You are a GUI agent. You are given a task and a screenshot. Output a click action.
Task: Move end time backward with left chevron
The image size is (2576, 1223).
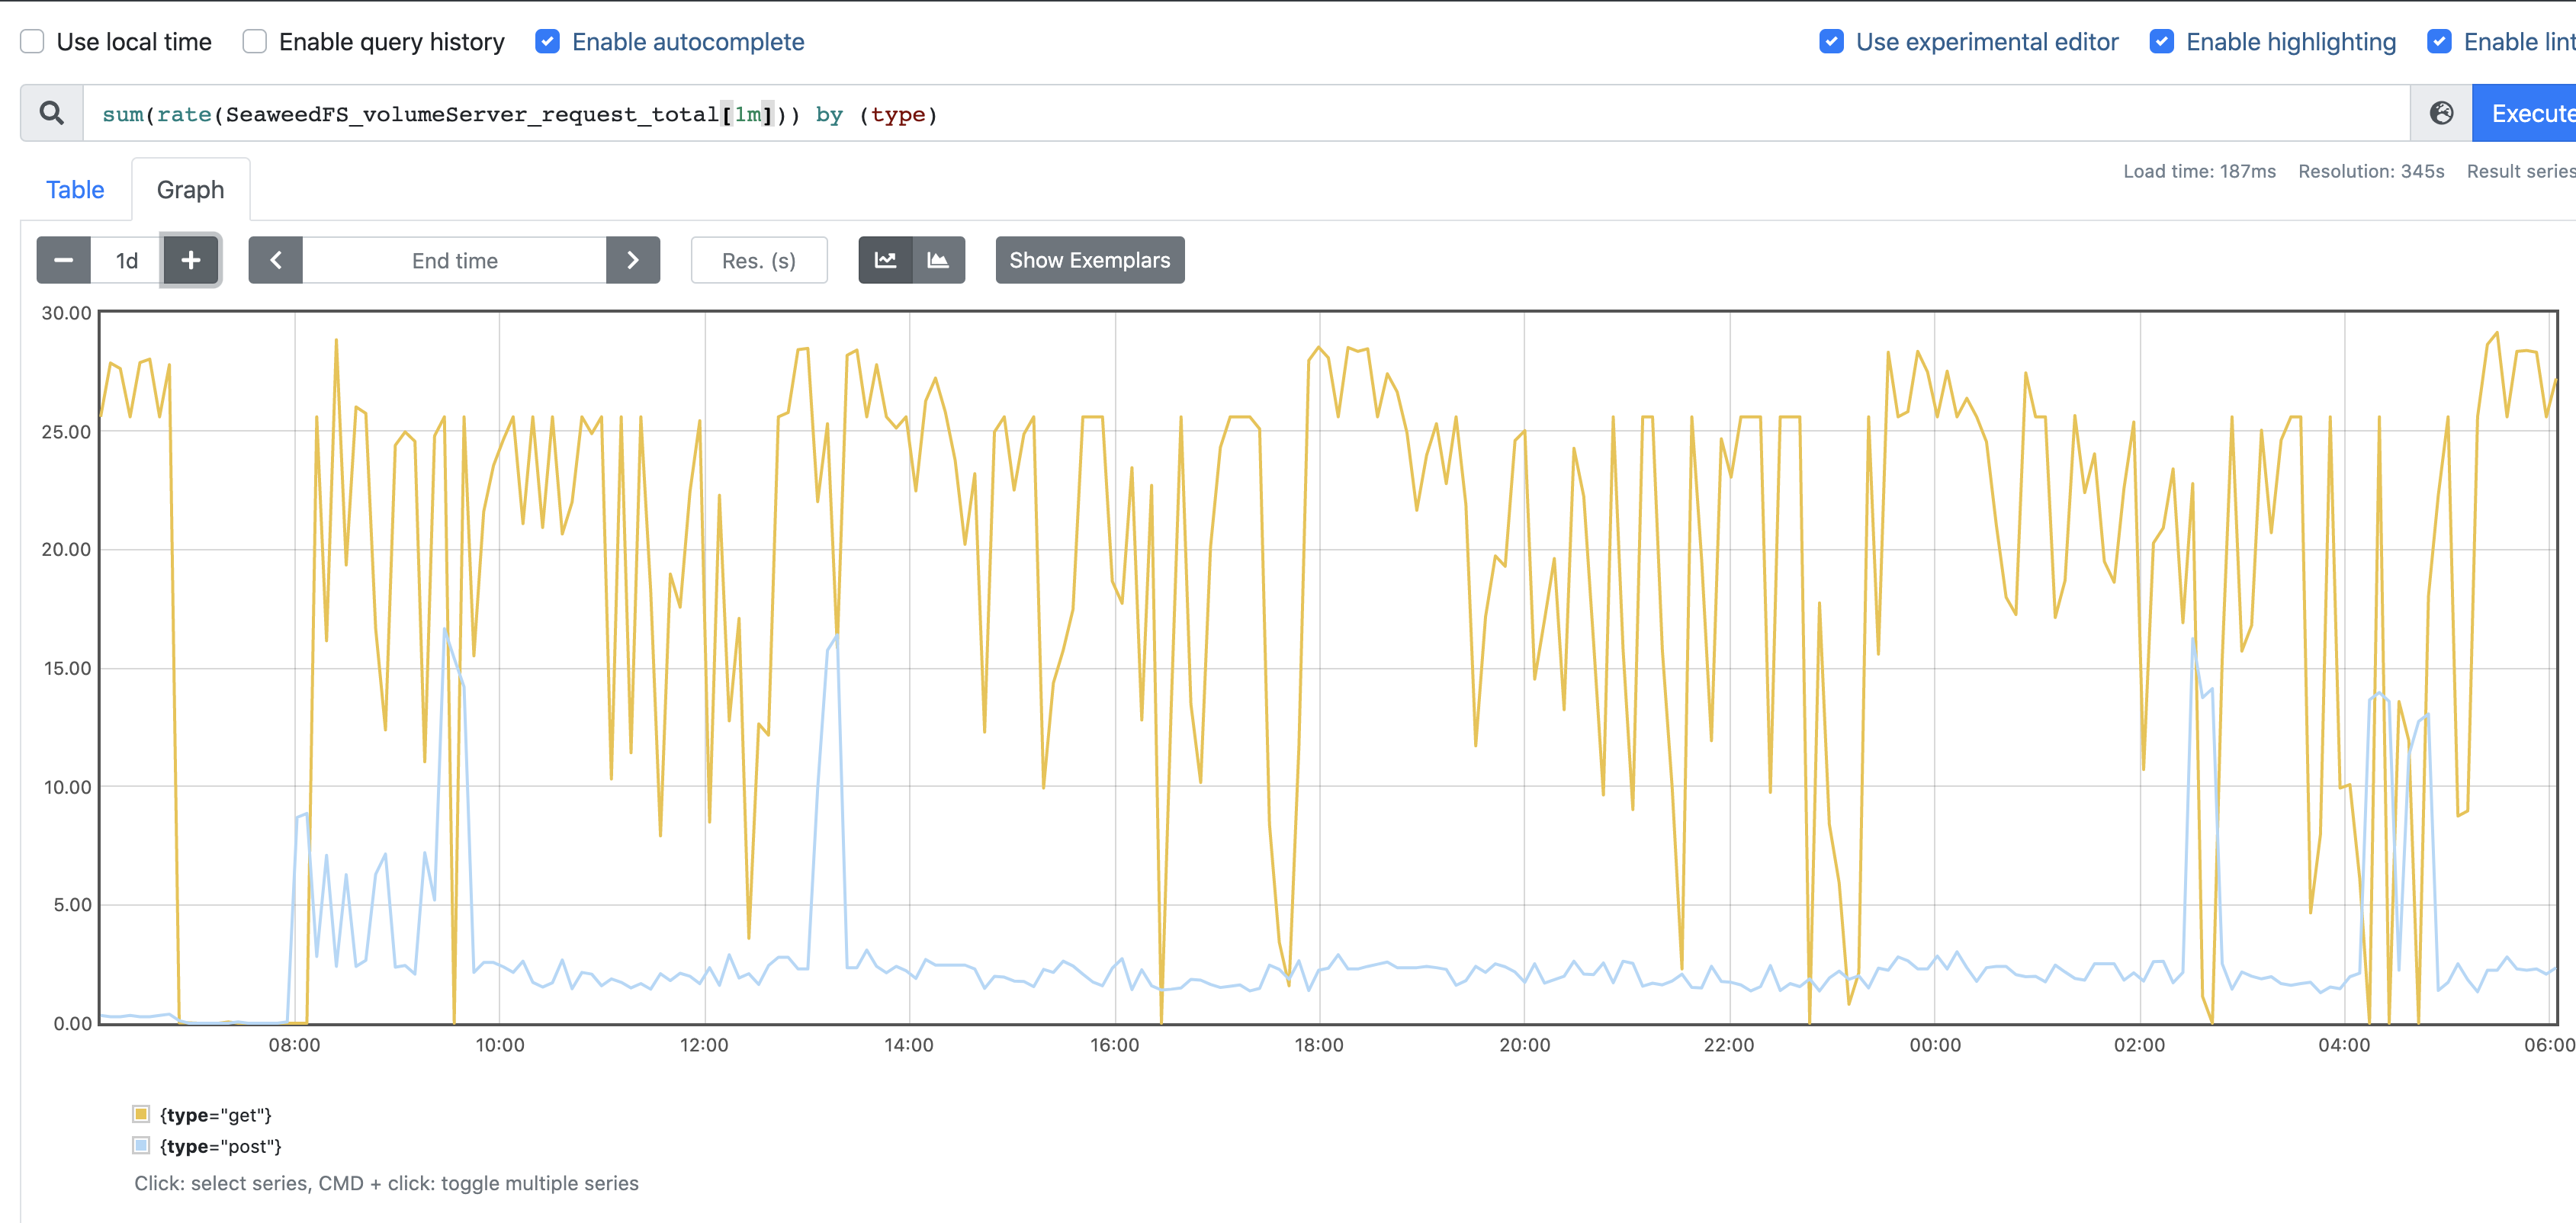point(276,260)
